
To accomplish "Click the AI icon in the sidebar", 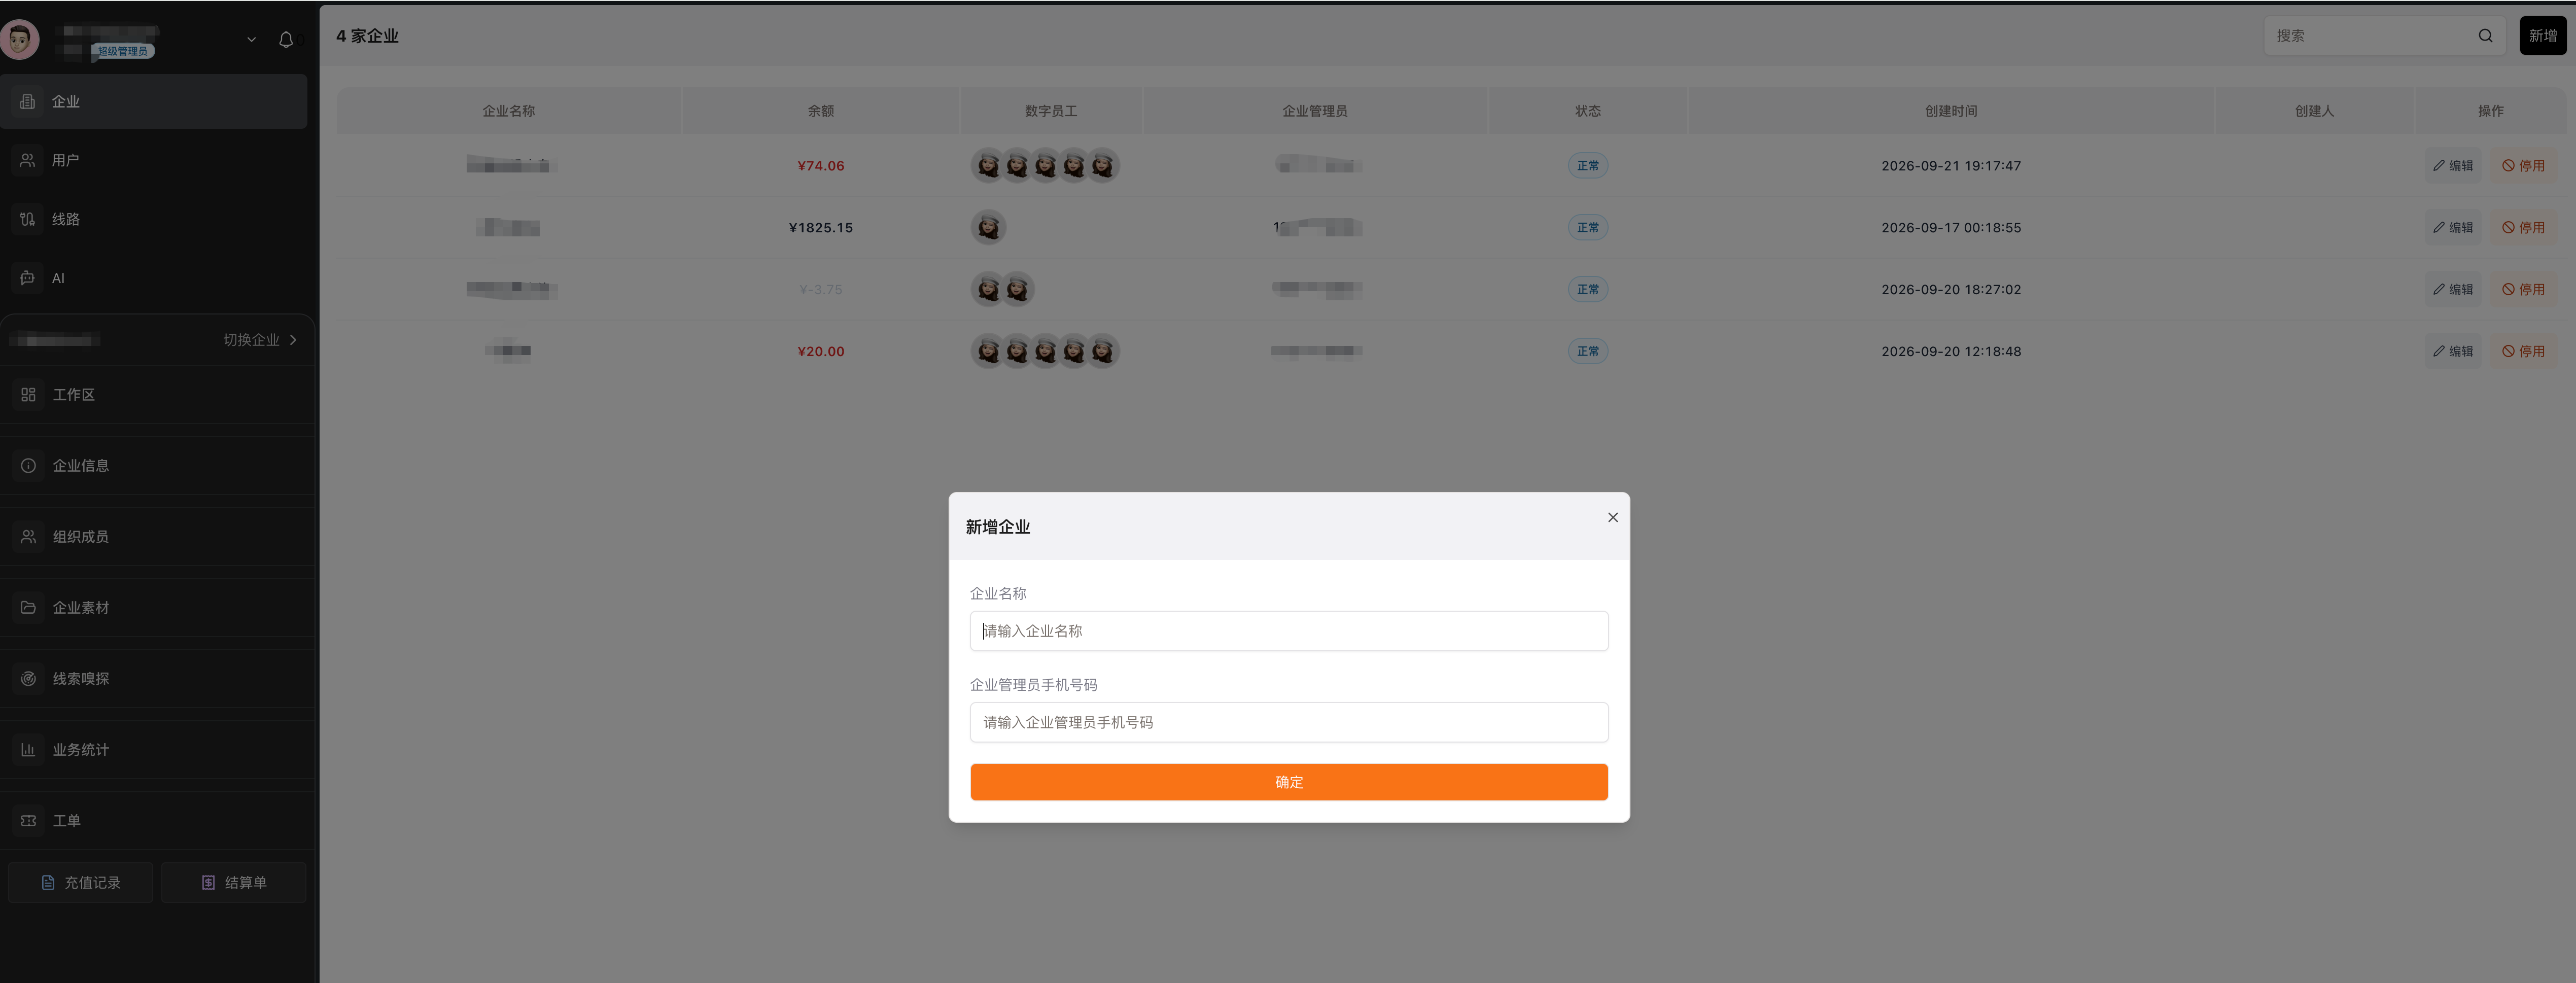I will pyautogui.click(x=28, y=278).
